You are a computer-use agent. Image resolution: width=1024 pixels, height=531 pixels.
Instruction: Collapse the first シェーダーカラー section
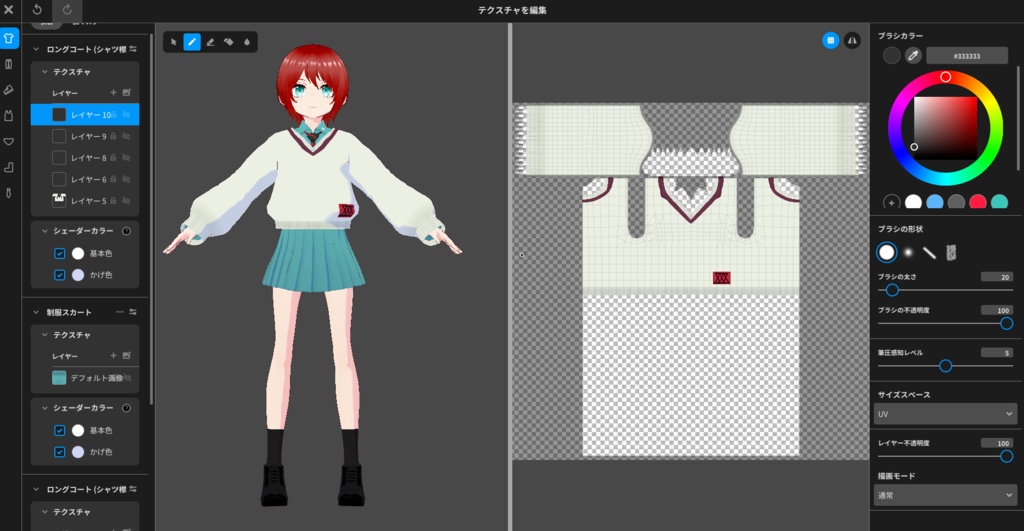pyautogui.click(x=44, y=231)
